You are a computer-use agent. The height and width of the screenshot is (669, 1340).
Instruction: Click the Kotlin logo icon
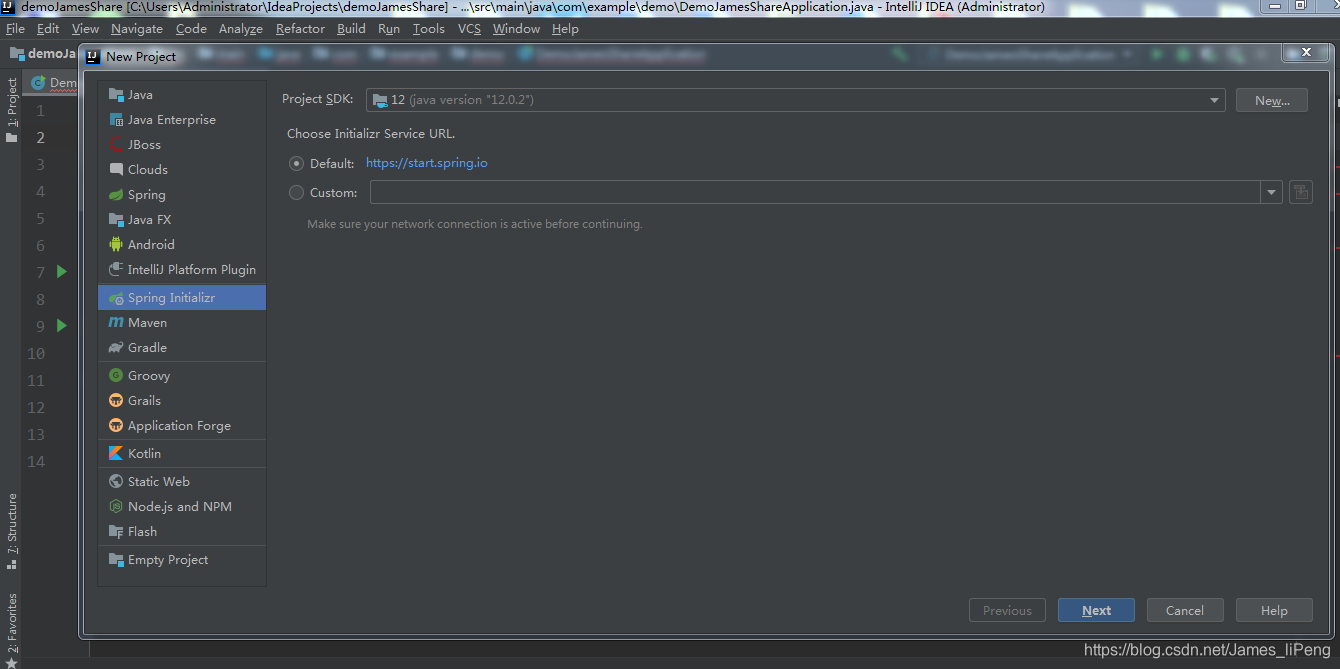click(116, 454)
